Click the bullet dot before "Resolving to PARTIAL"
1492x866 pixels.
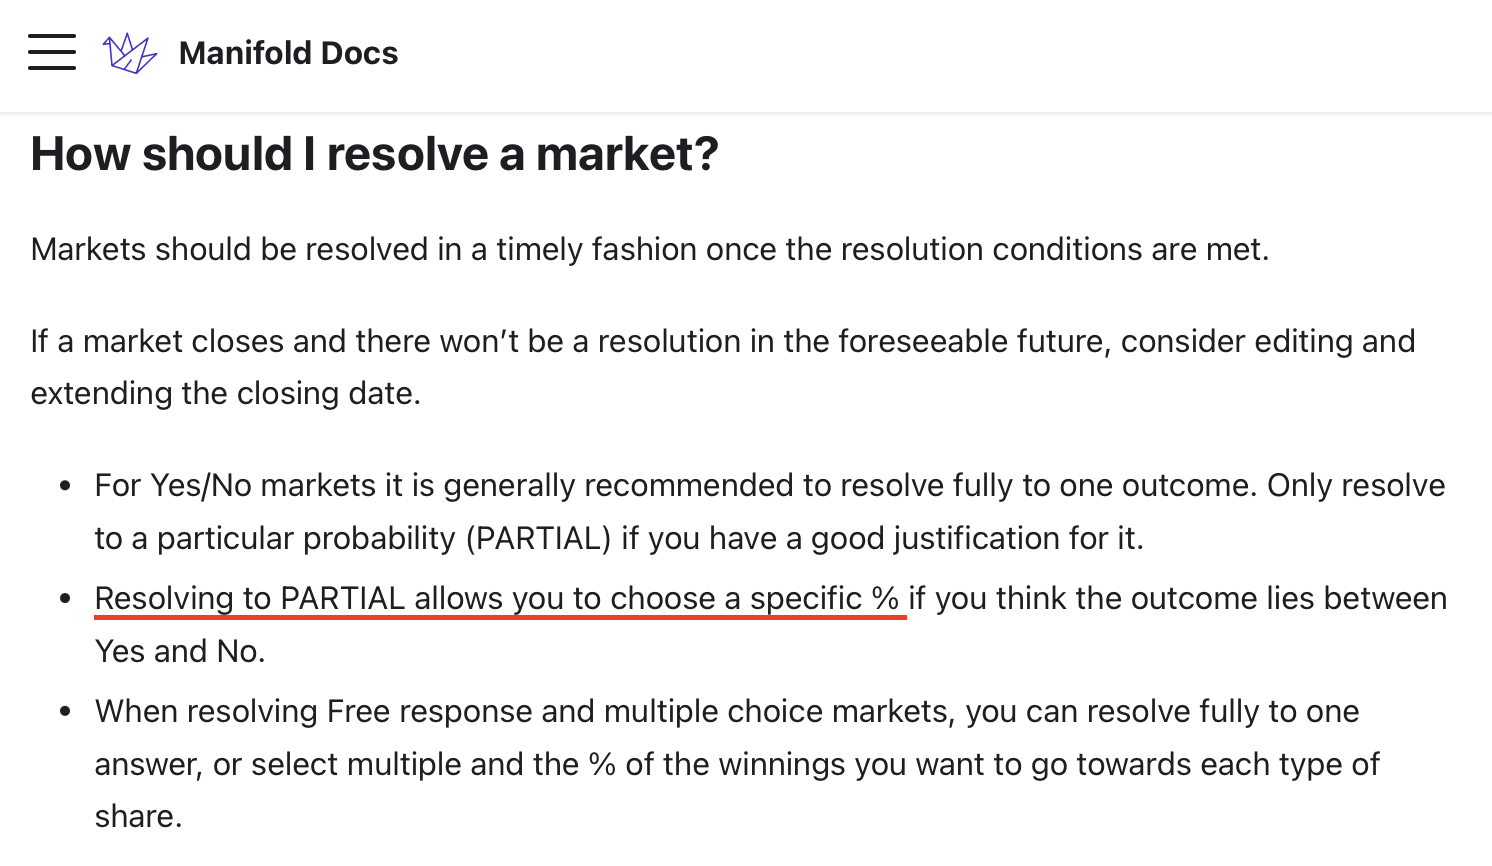click(x=65, y=599)
